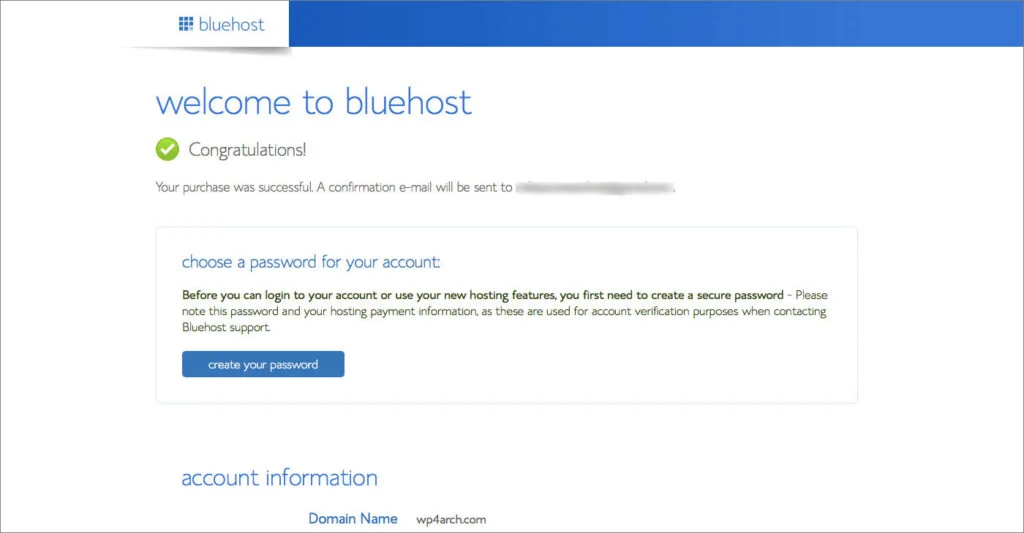1024x533 pixels.
Task: Click the "Congratulations!" text
Action: [x=247, y=150]
